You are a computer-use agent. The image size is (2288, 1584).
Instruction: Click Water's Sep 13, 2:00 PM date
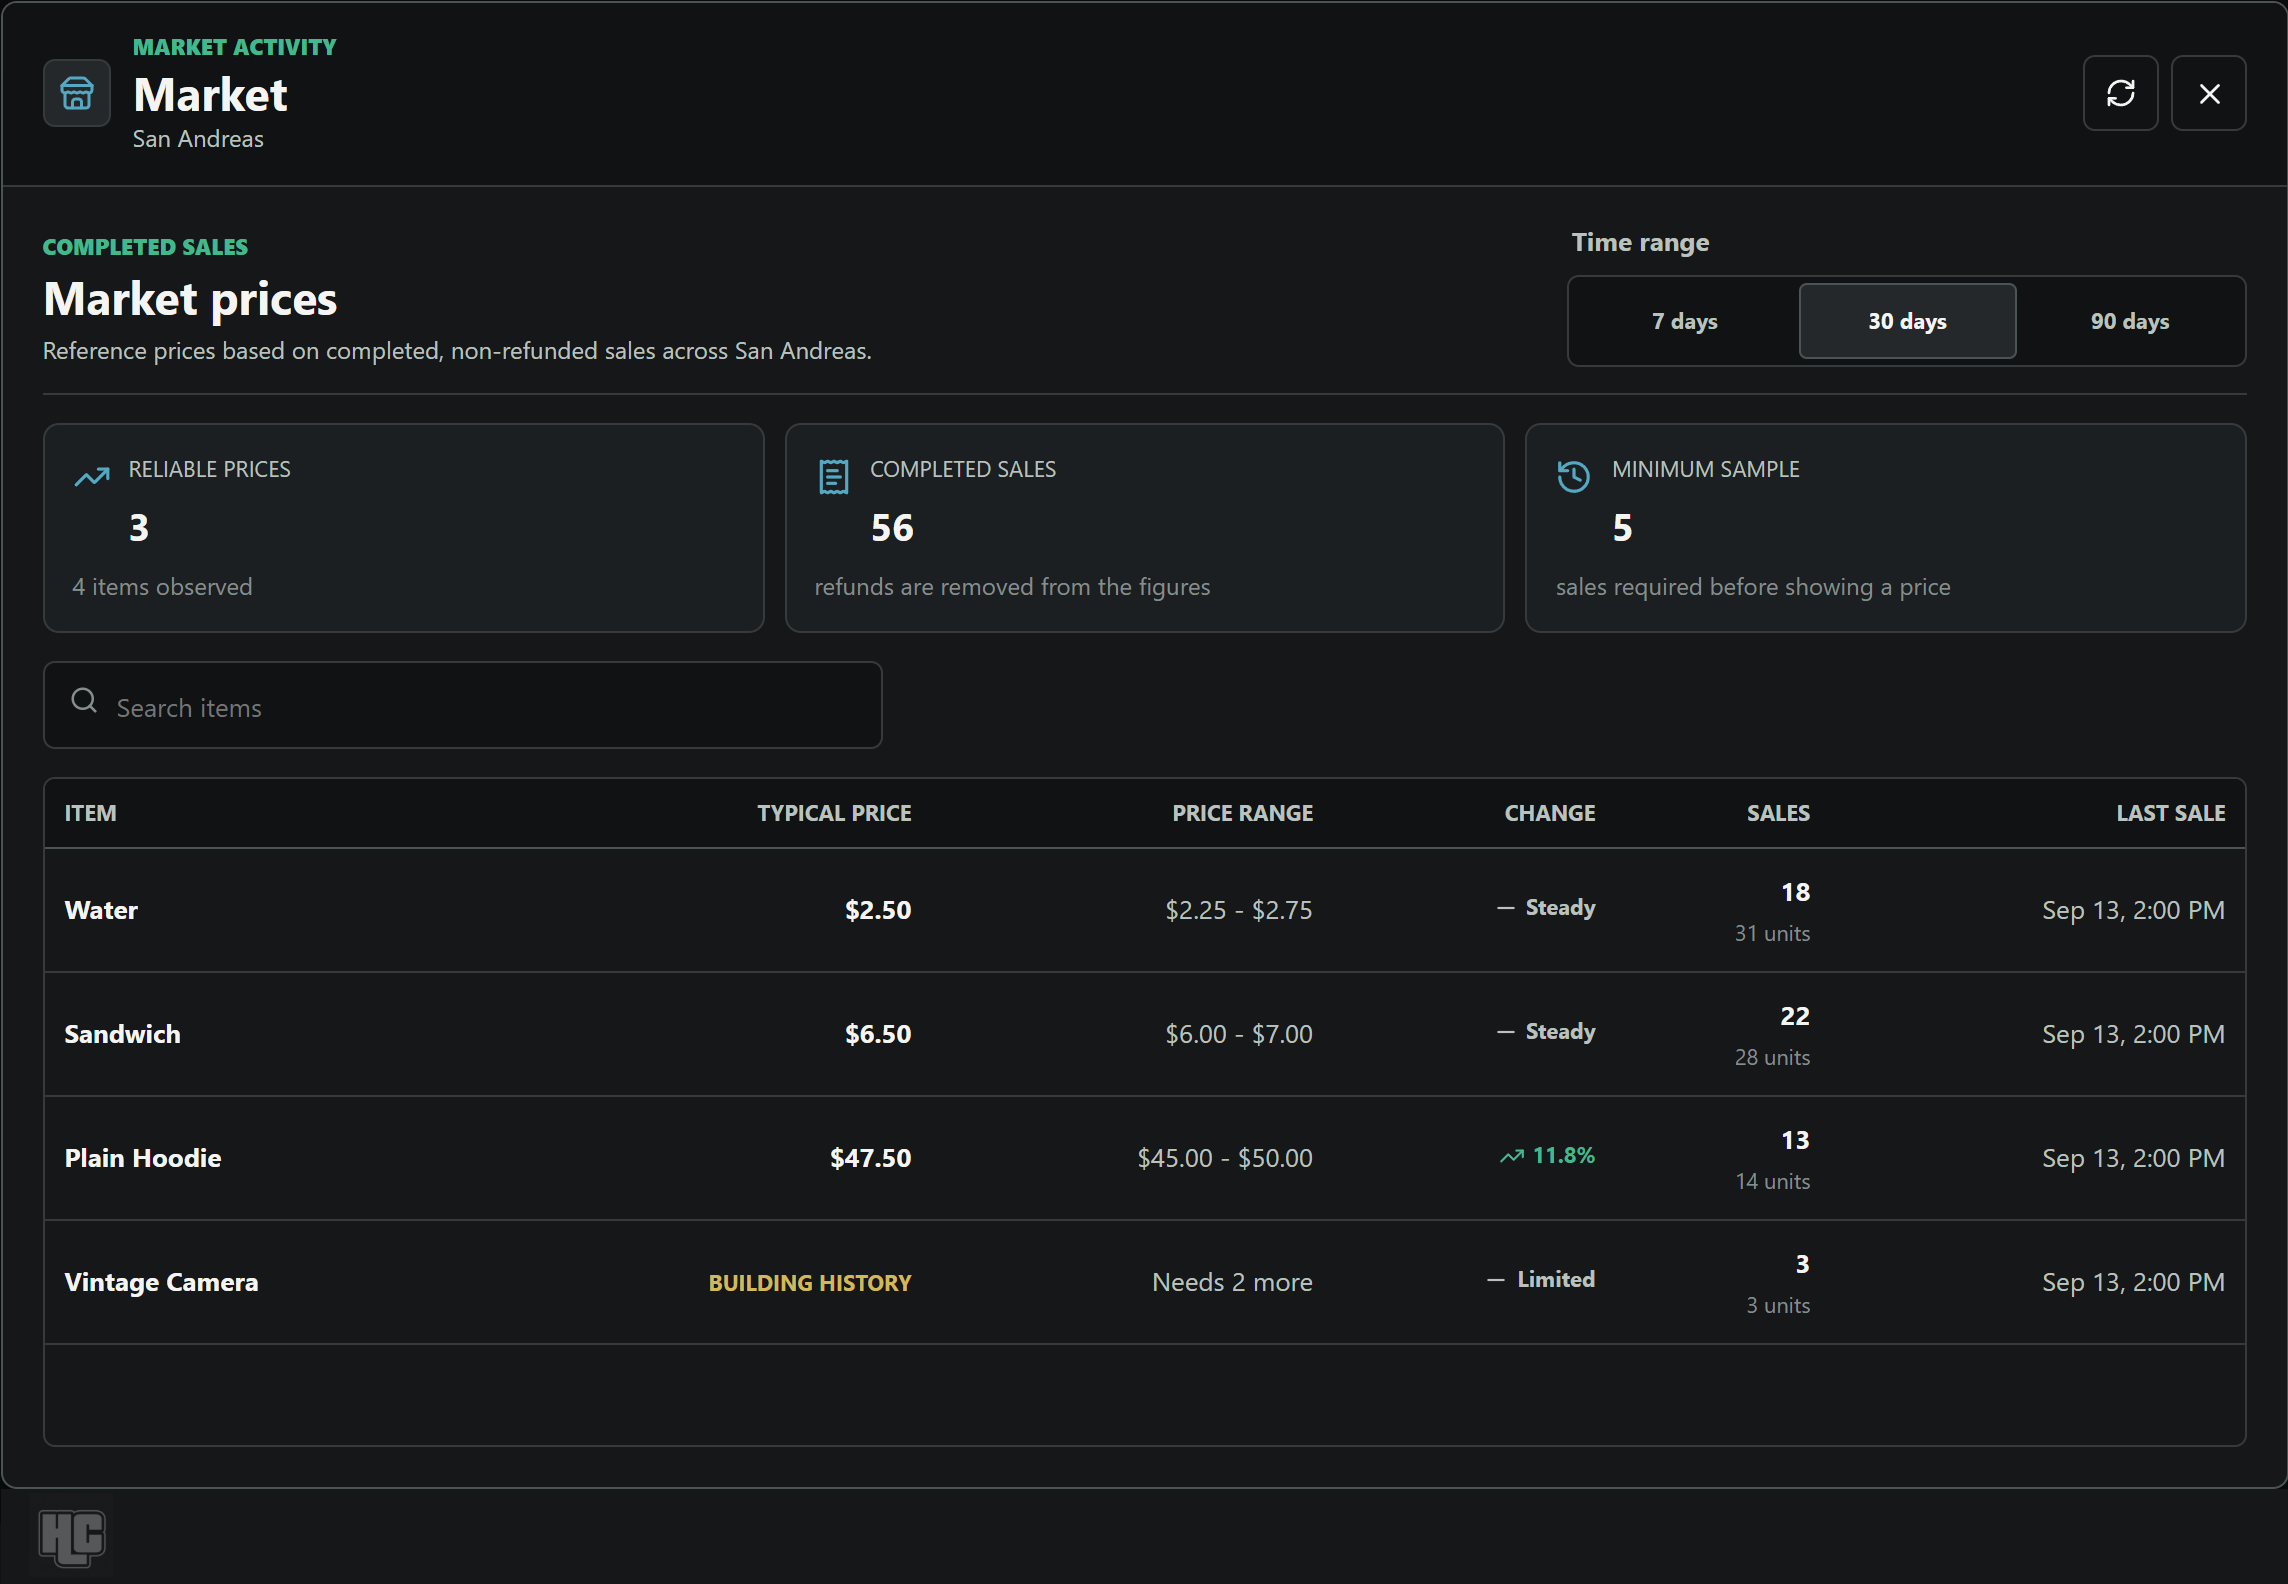pyautogui.click(x=2133, y=910)
